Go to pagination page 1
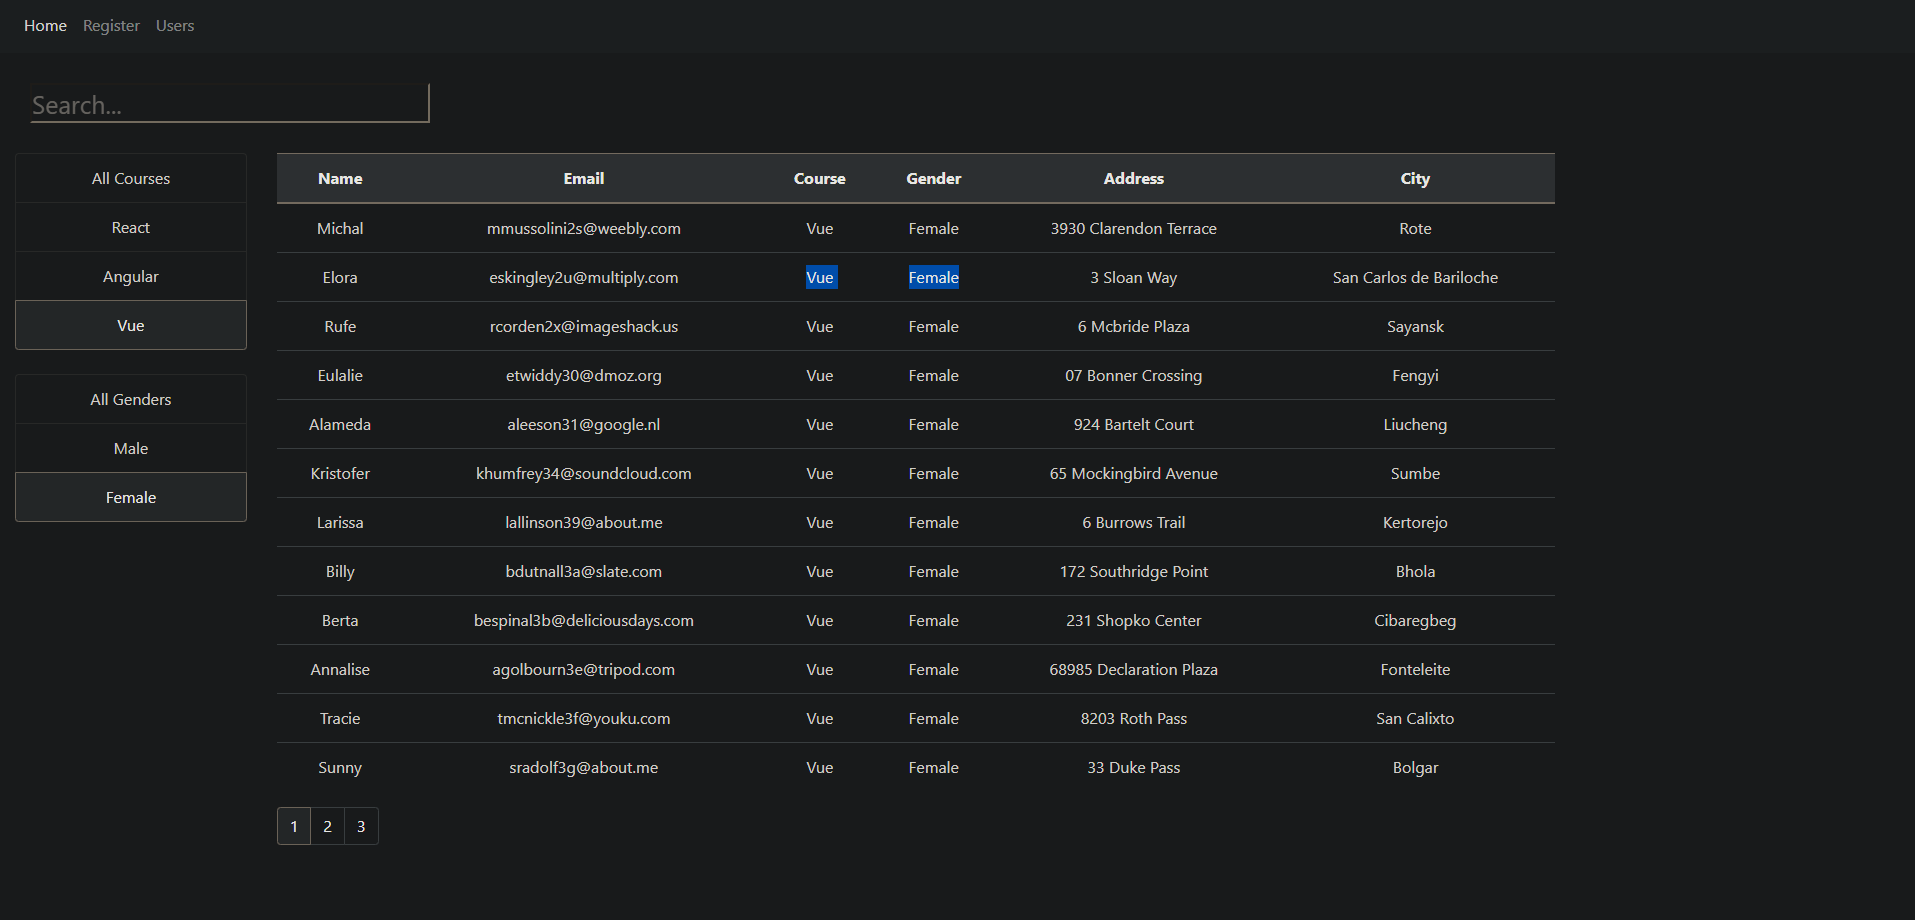Image resolution: width=1915 pixels, height=920 pixels. [294, 827]
